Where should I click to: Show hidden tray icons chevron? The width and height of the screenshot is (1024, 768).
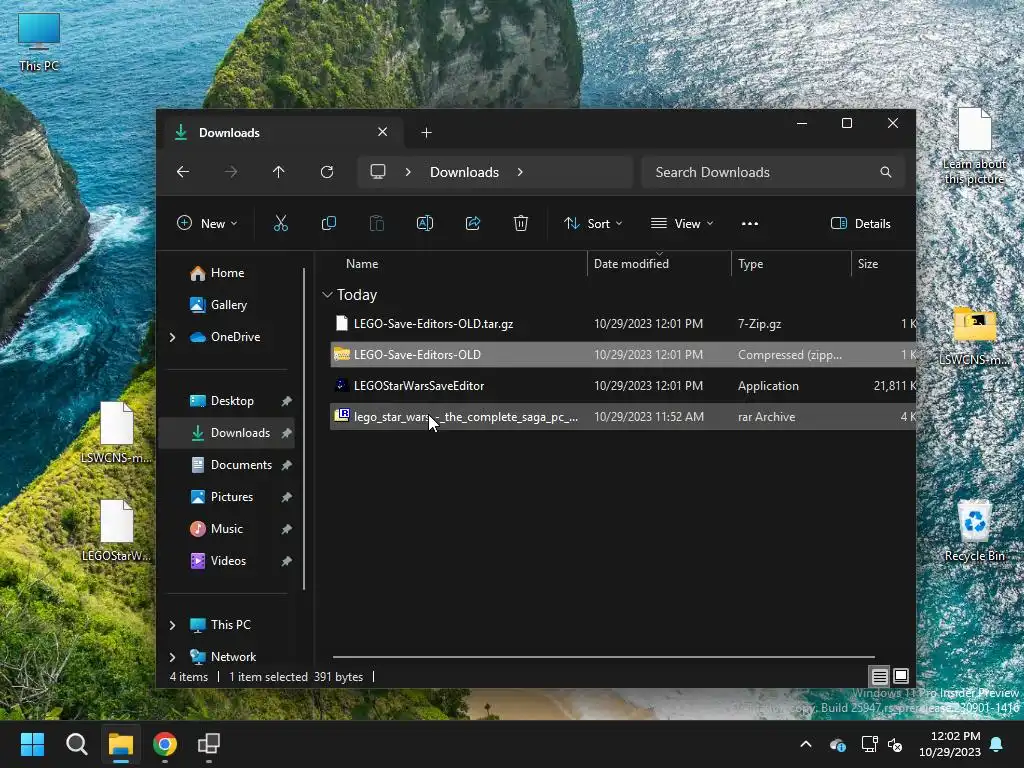[x=806, y=744]
